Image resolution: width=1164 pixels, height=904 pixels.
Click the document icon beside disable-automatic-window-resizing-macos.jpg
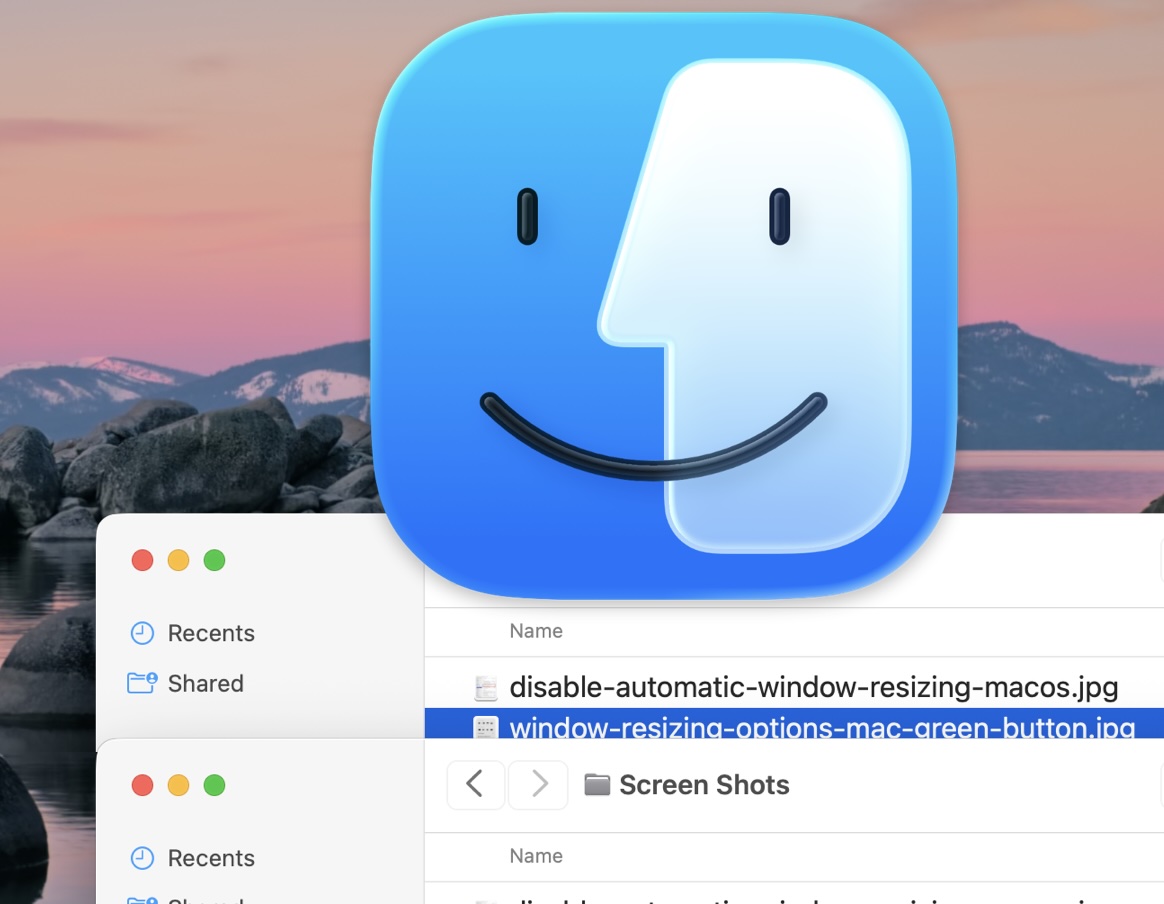[487, 687]
